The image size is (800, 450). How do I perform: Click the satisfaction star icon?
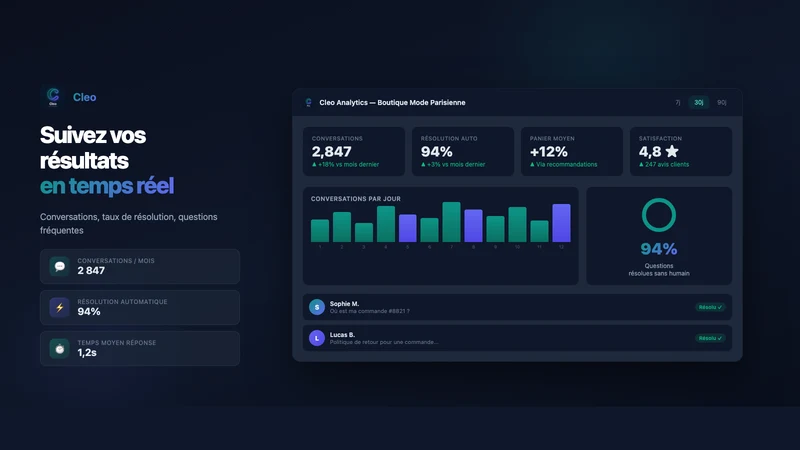pos(672,151)
